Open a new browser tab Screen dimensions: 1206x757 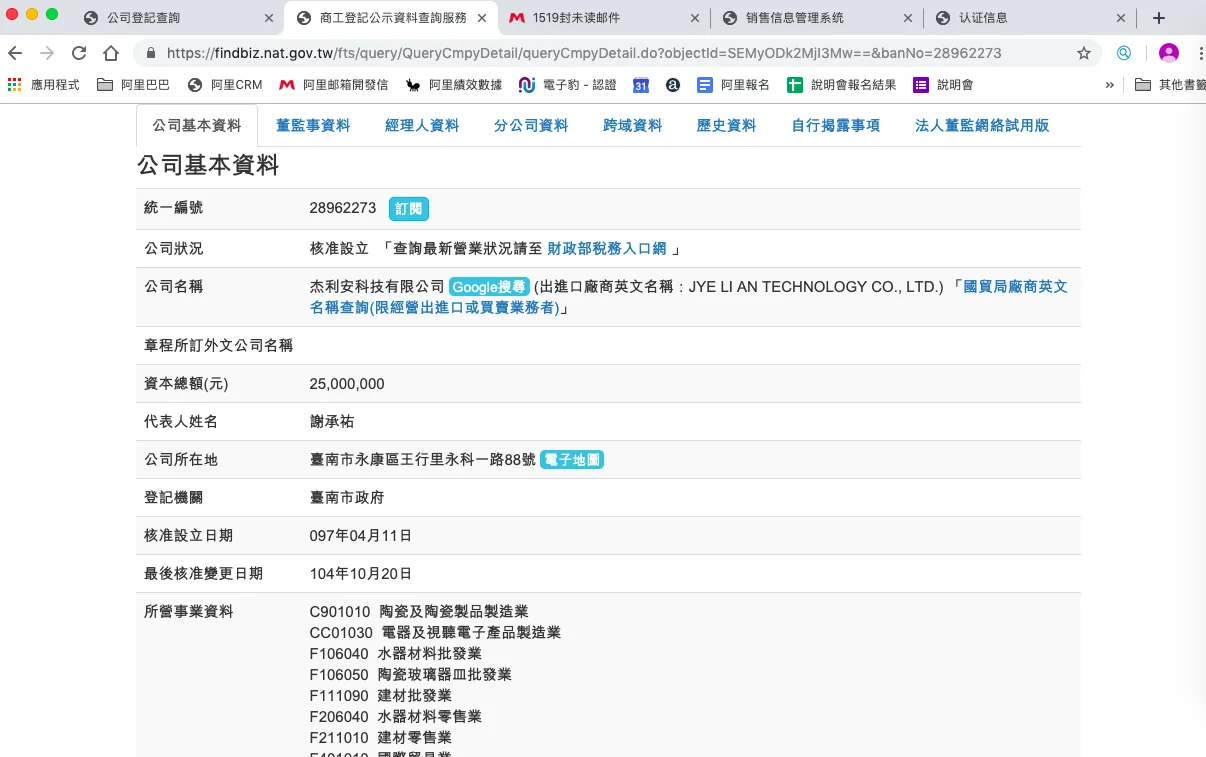pyautogui.click(x=1159, y=18)
